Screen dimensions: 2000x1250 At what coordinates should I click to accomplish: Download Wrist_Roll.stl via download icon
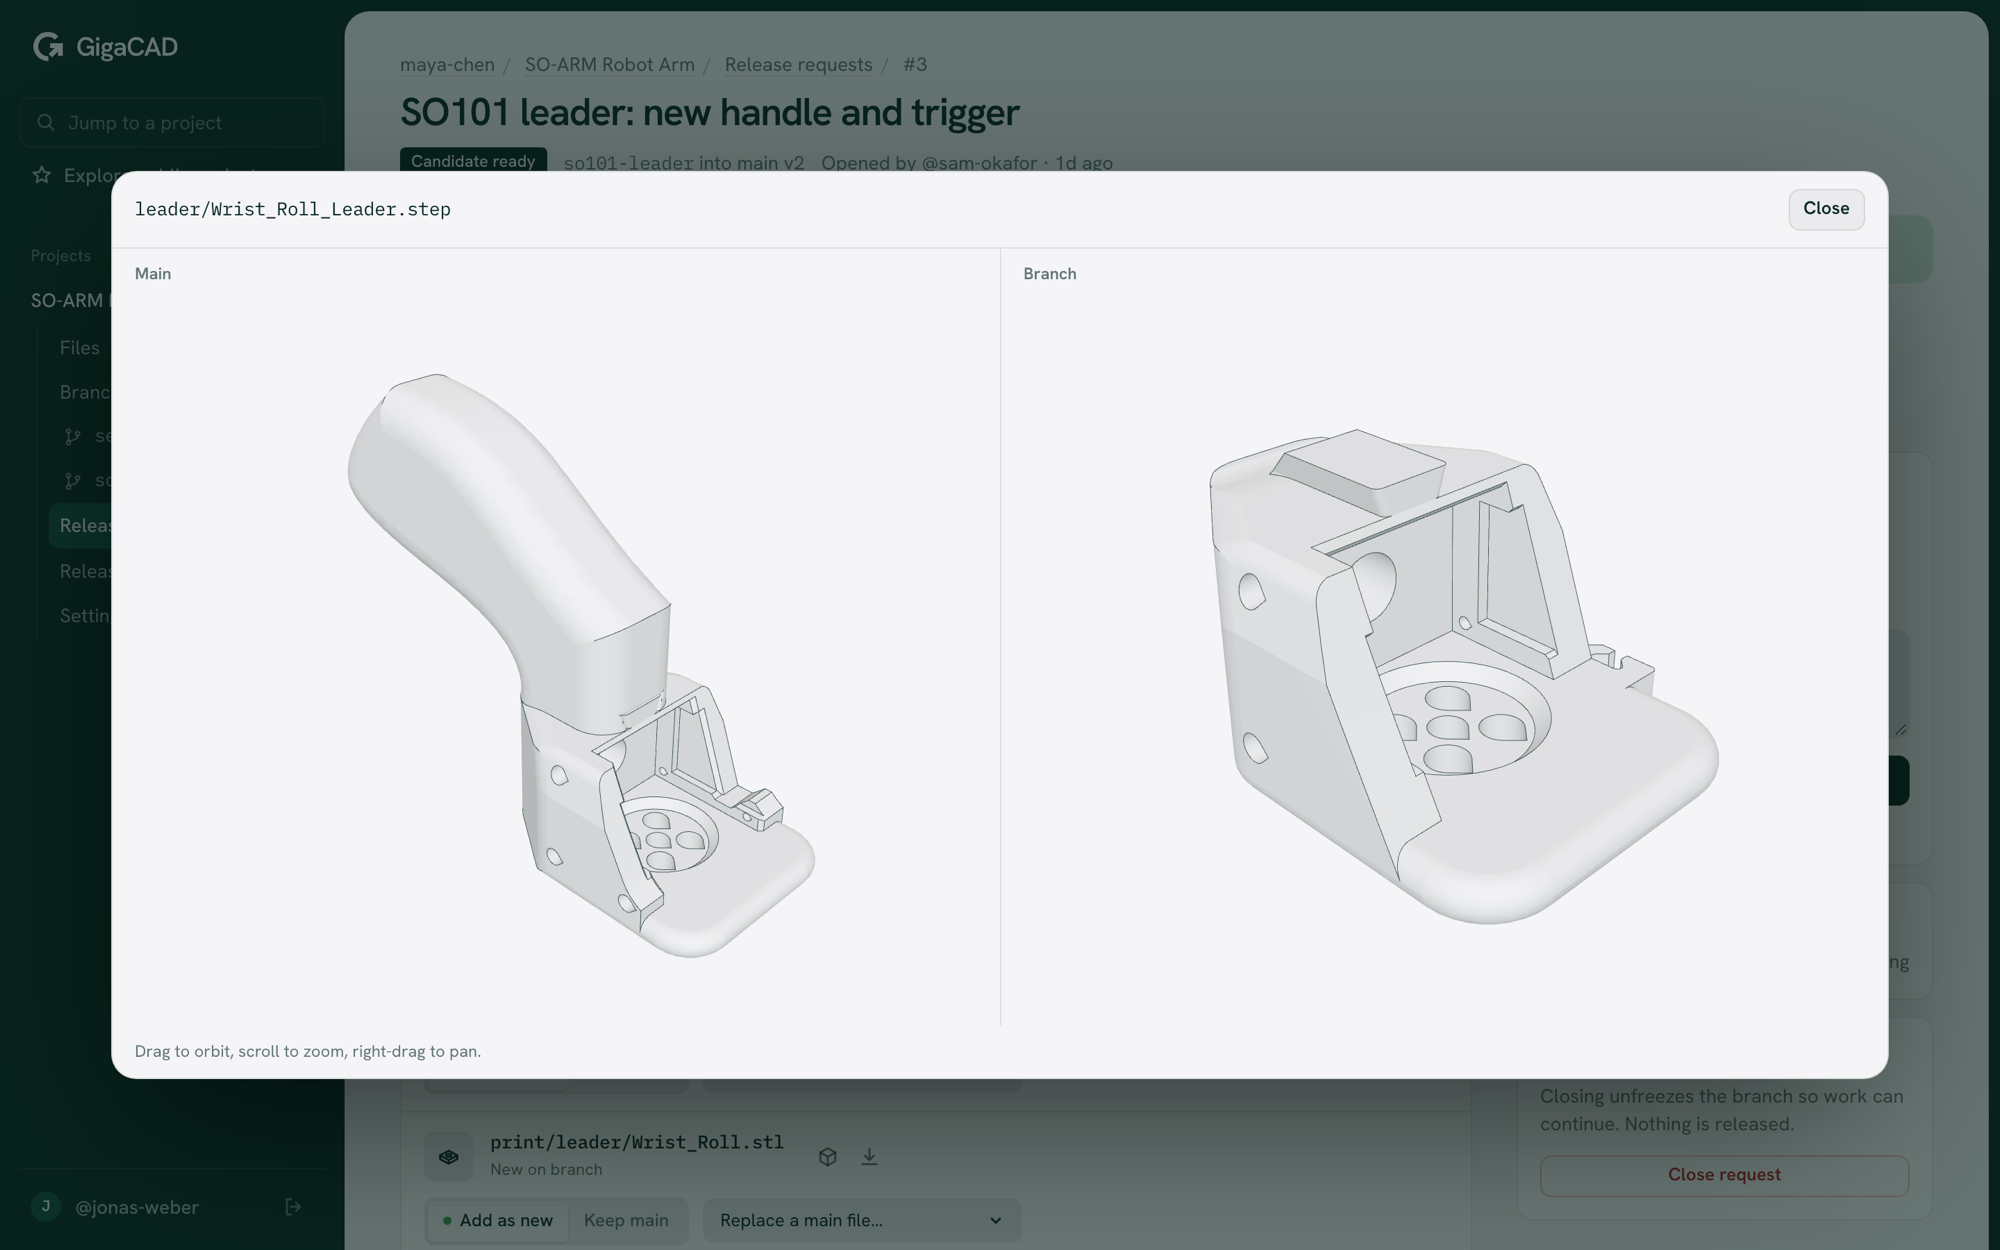point(869,1157)
